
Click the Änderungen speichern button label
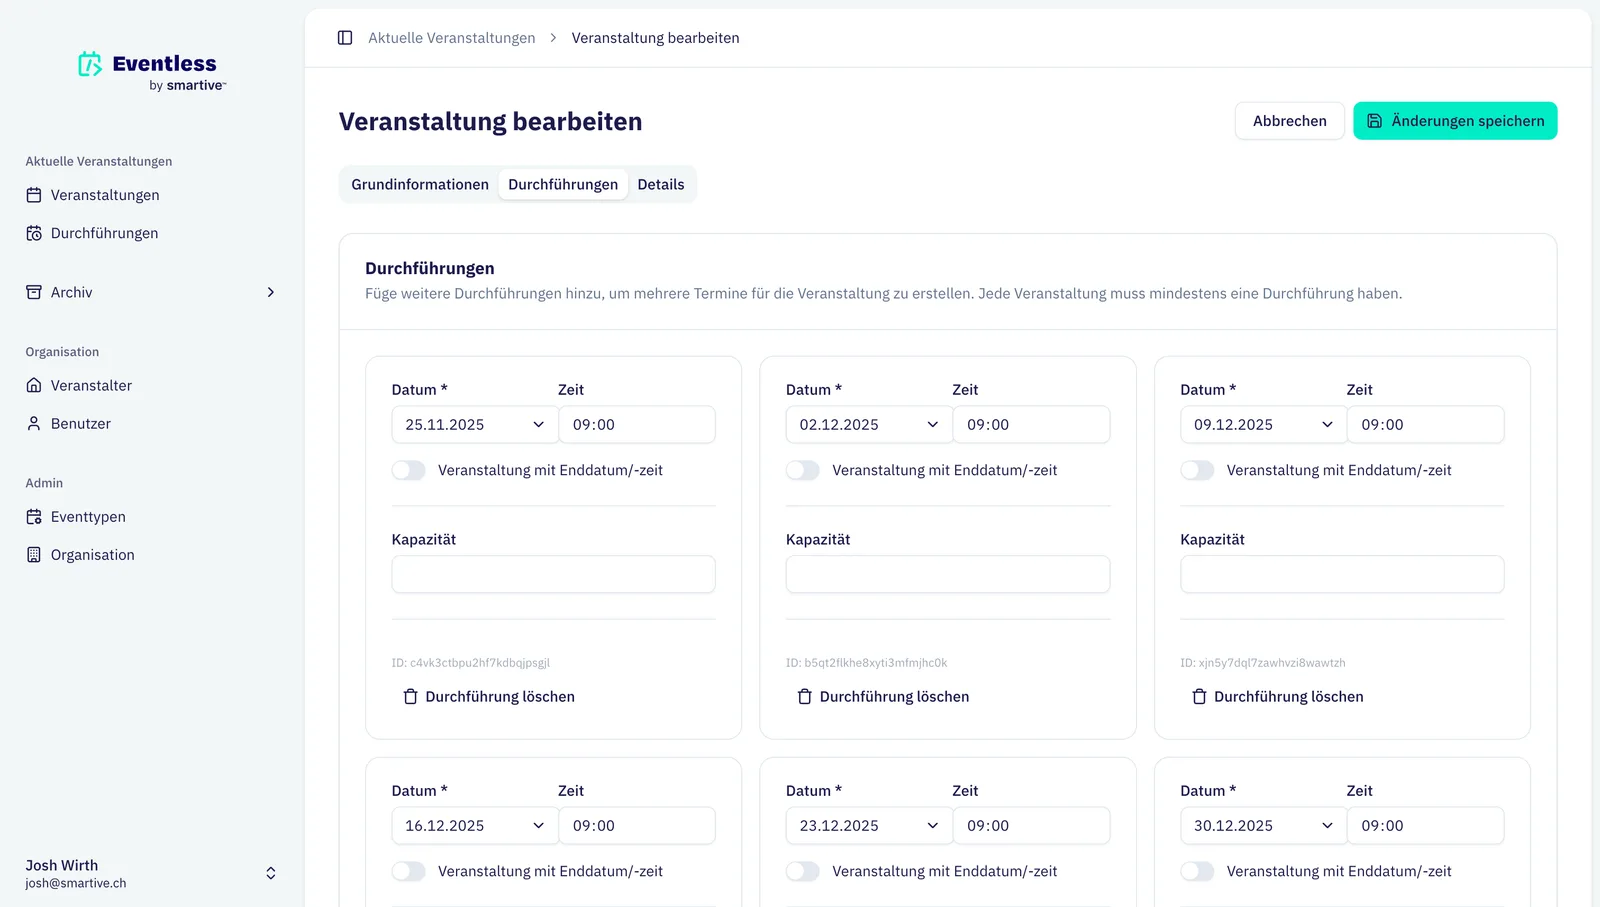1468,121
